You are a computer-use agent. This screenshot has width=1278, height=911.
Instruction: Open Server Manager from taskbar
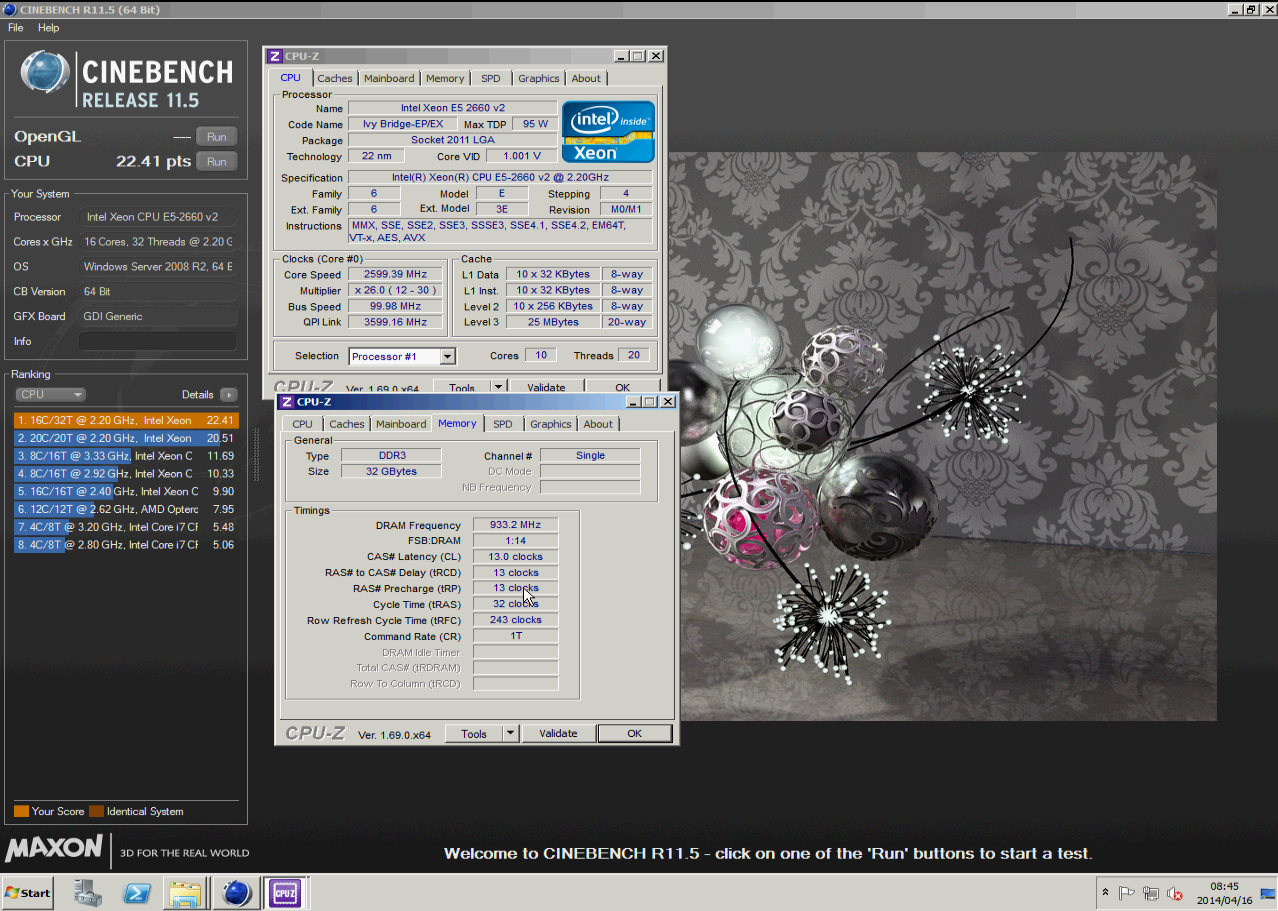click(x=87, y=893)
